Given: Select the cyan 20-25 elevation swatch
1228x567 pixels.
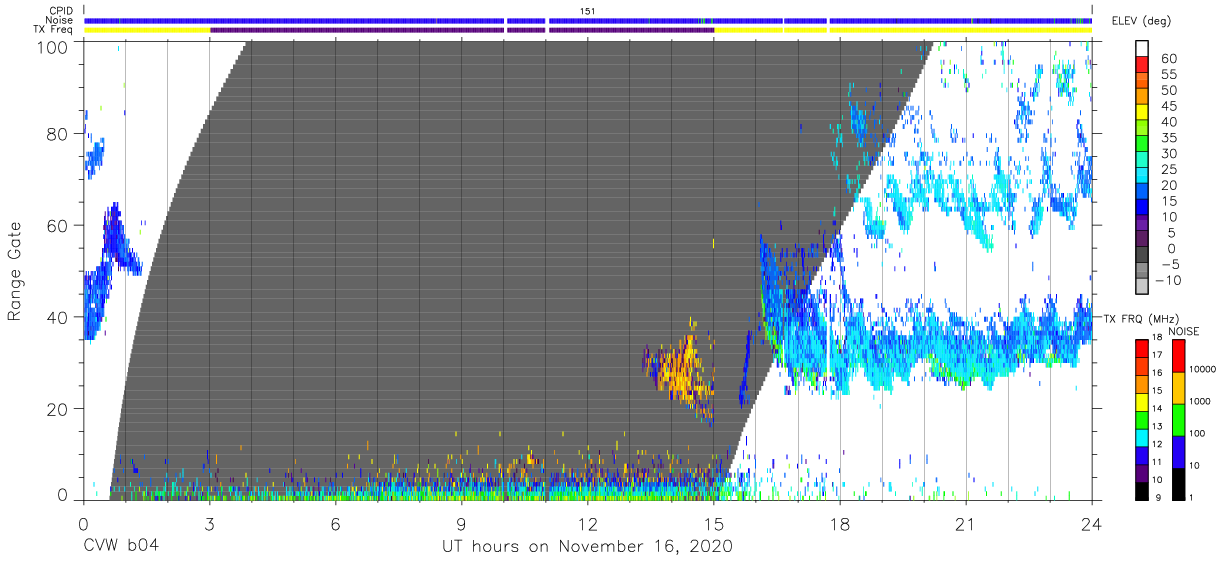Looking at the screenshot, I should [x=1143, y=177].
